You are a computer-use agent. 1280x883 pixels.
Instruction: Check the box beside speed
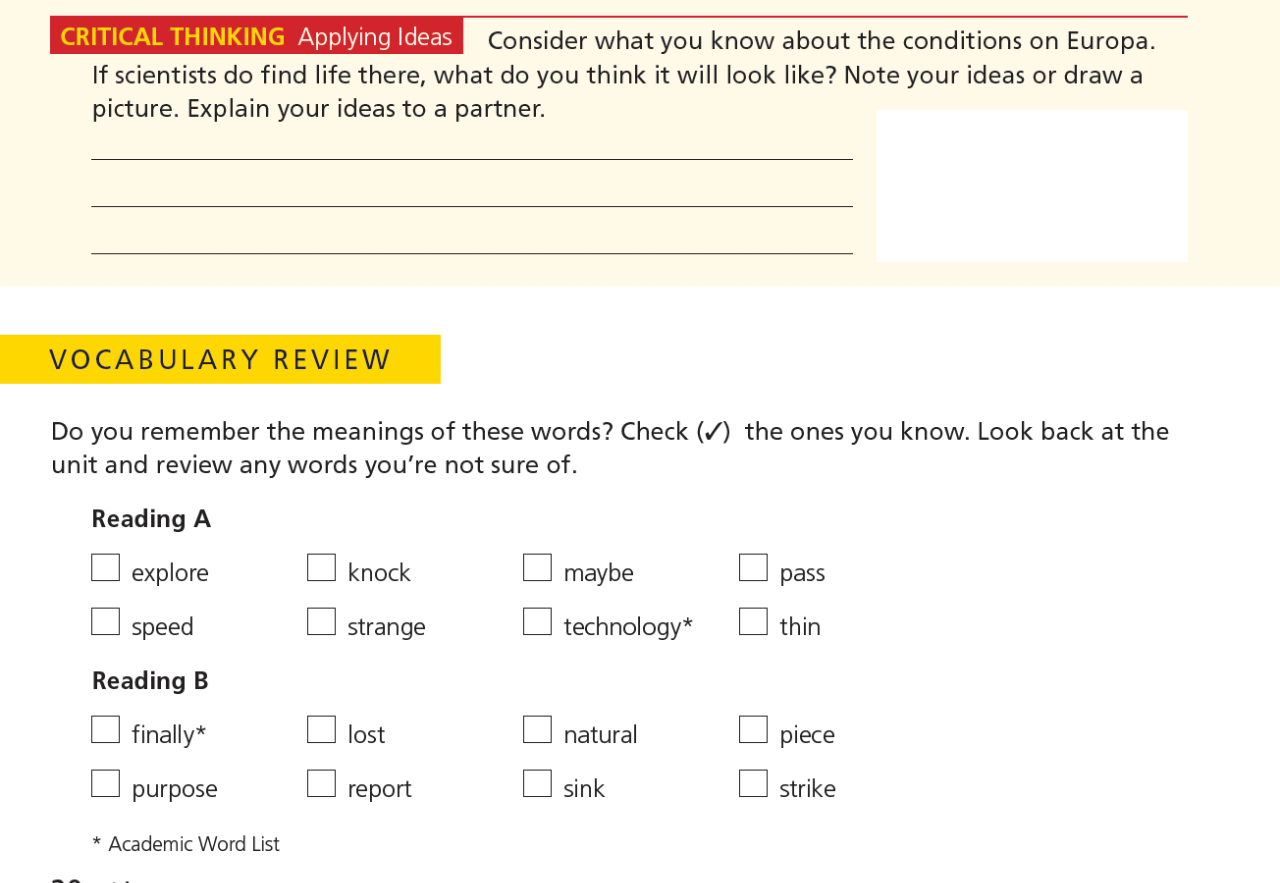pos(105,622)
